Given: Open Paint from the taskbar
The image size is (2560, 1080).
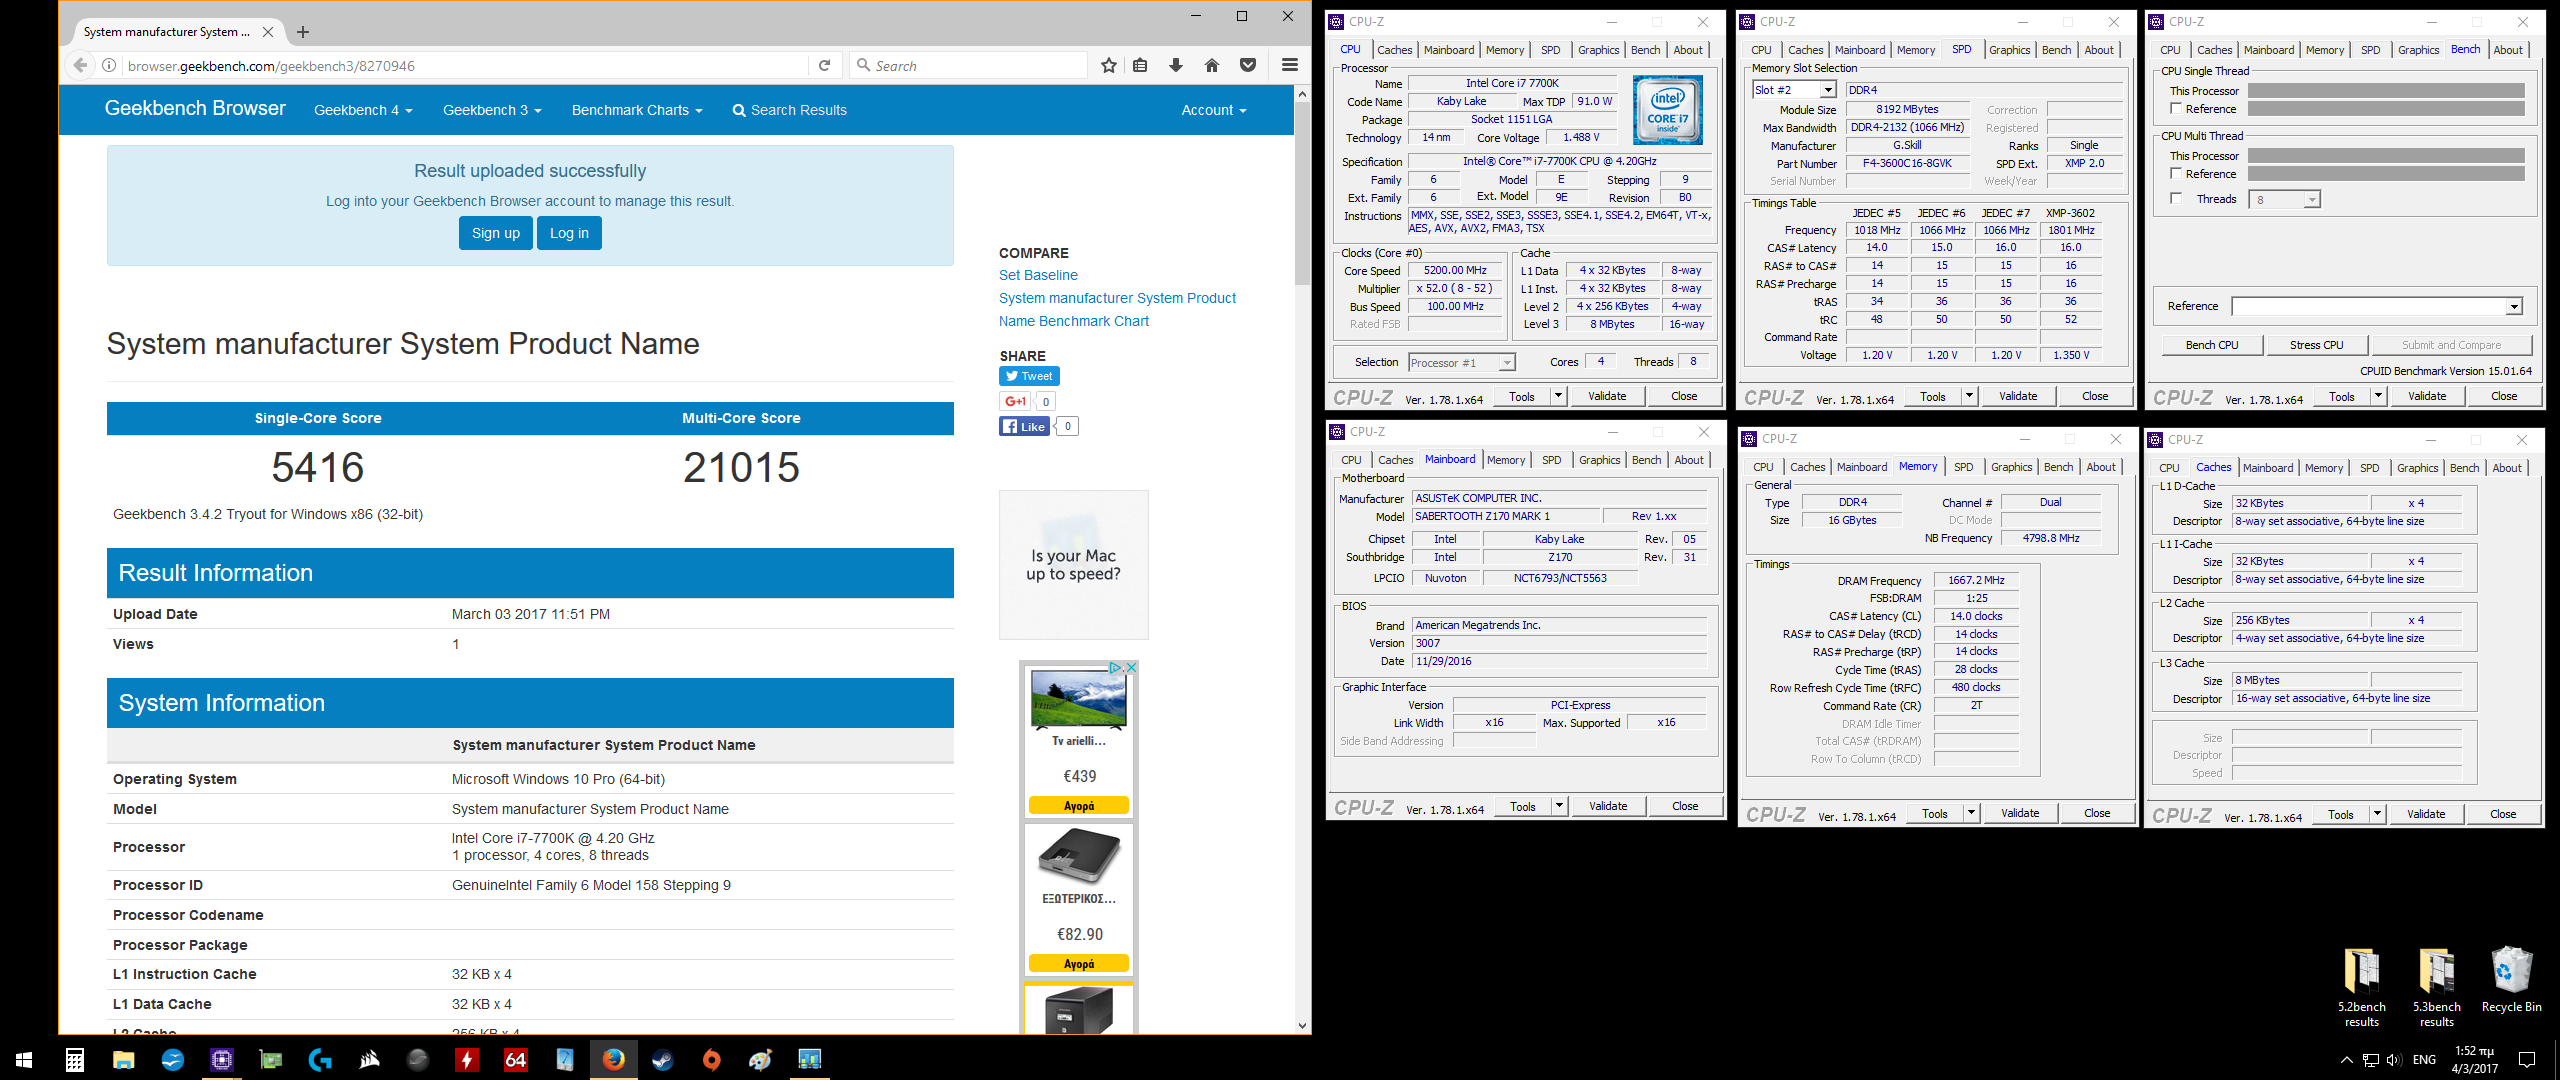Looking at the screenshot, I should [x=761, y=1060].
